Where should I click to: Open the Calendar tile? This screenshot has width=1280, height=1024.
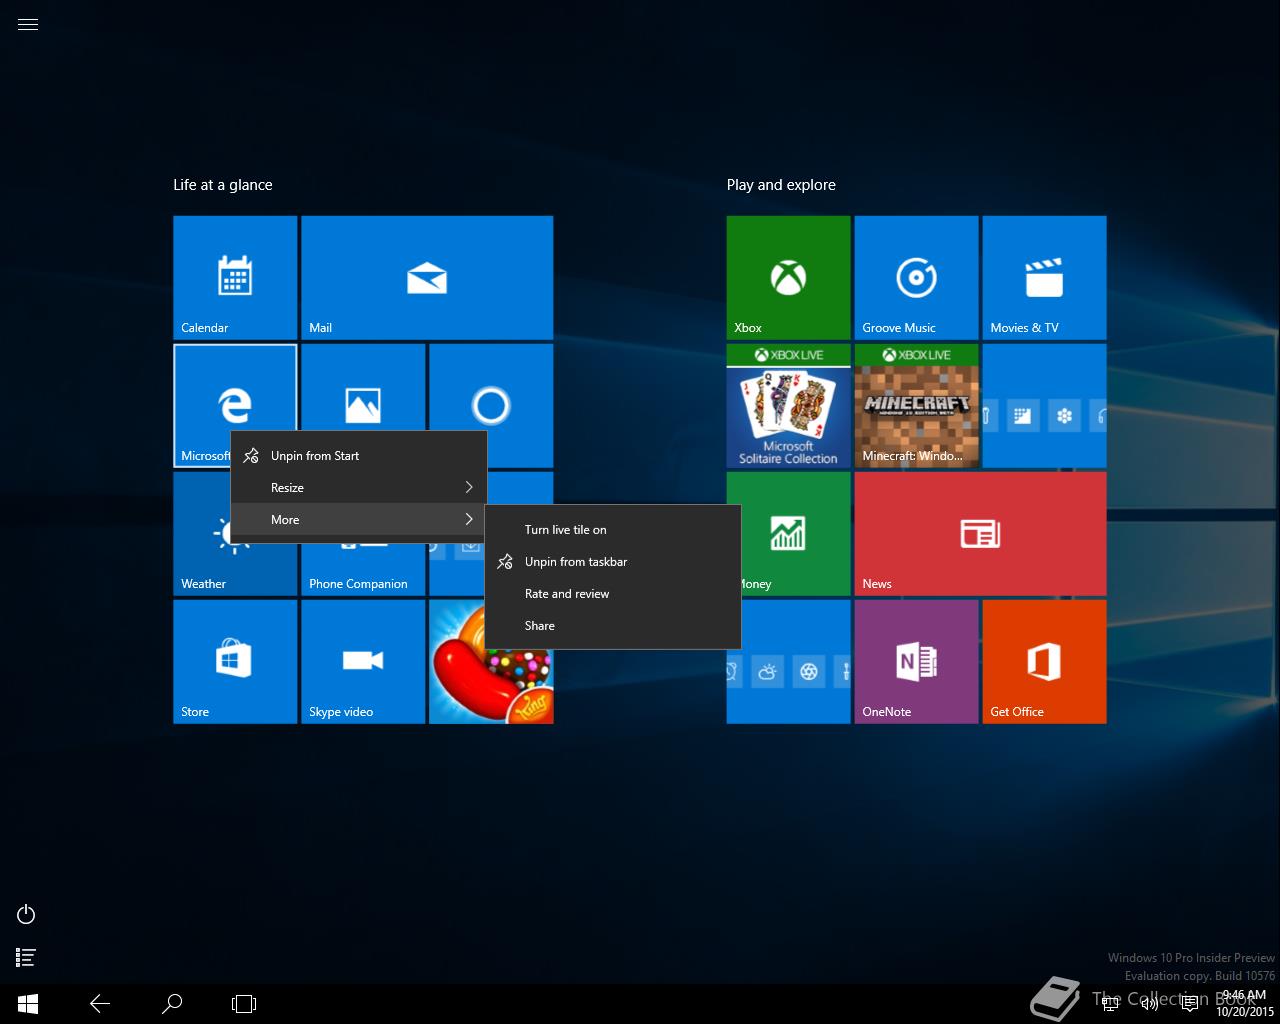pos(235,278)
